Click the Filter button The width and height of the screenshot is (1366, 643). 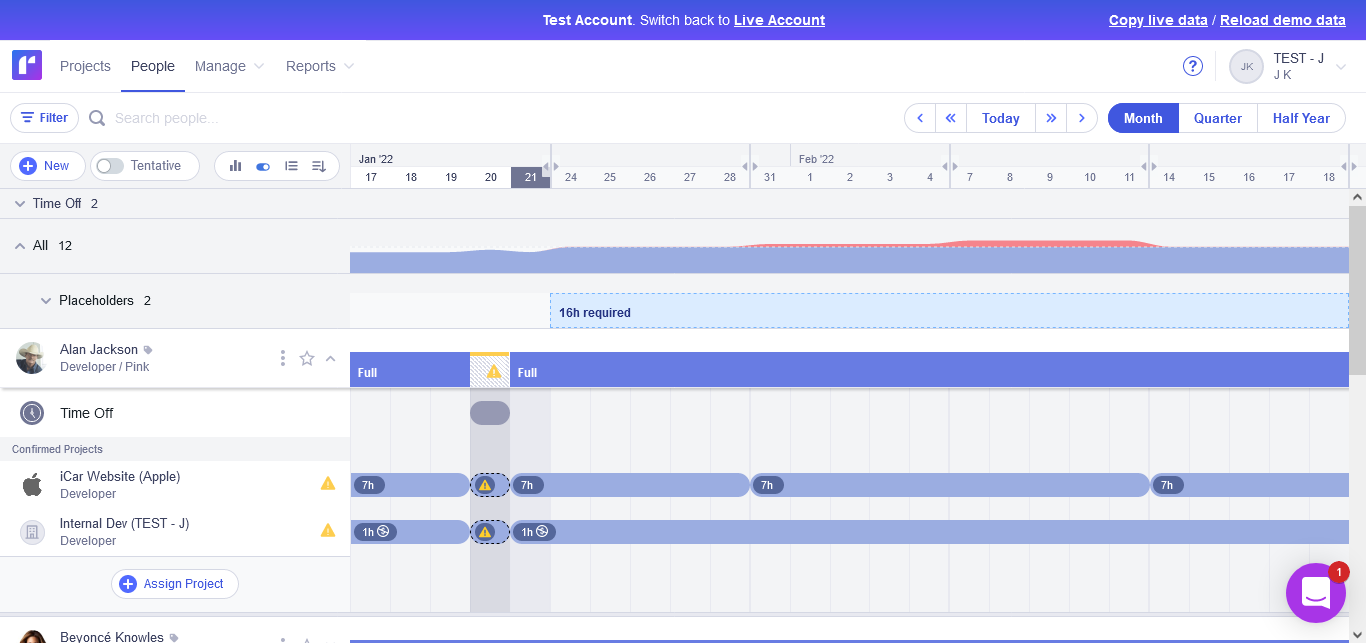click(44, 118)
